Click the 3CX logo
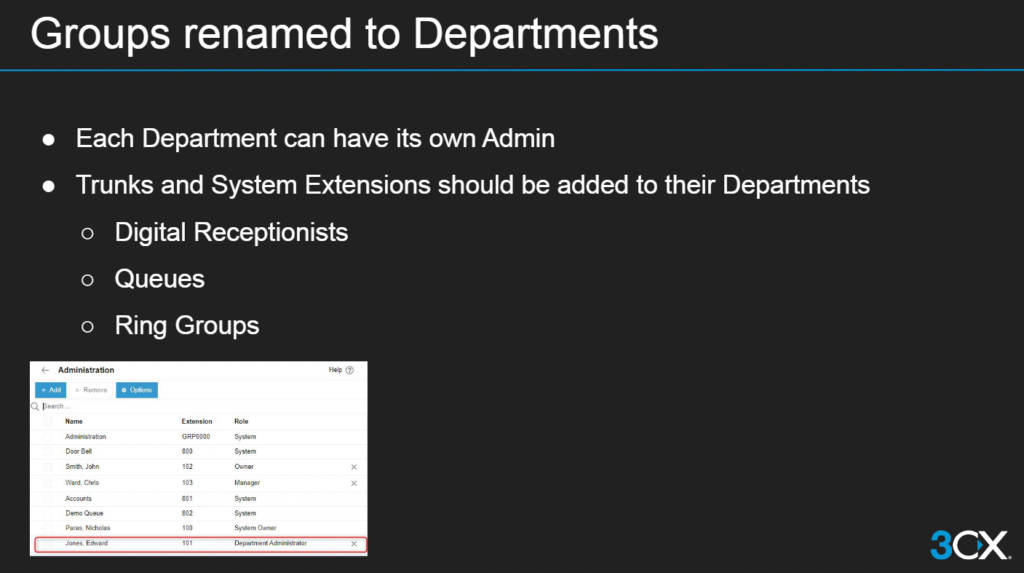This screenshot has width=1024, height=573. [969, 545]
